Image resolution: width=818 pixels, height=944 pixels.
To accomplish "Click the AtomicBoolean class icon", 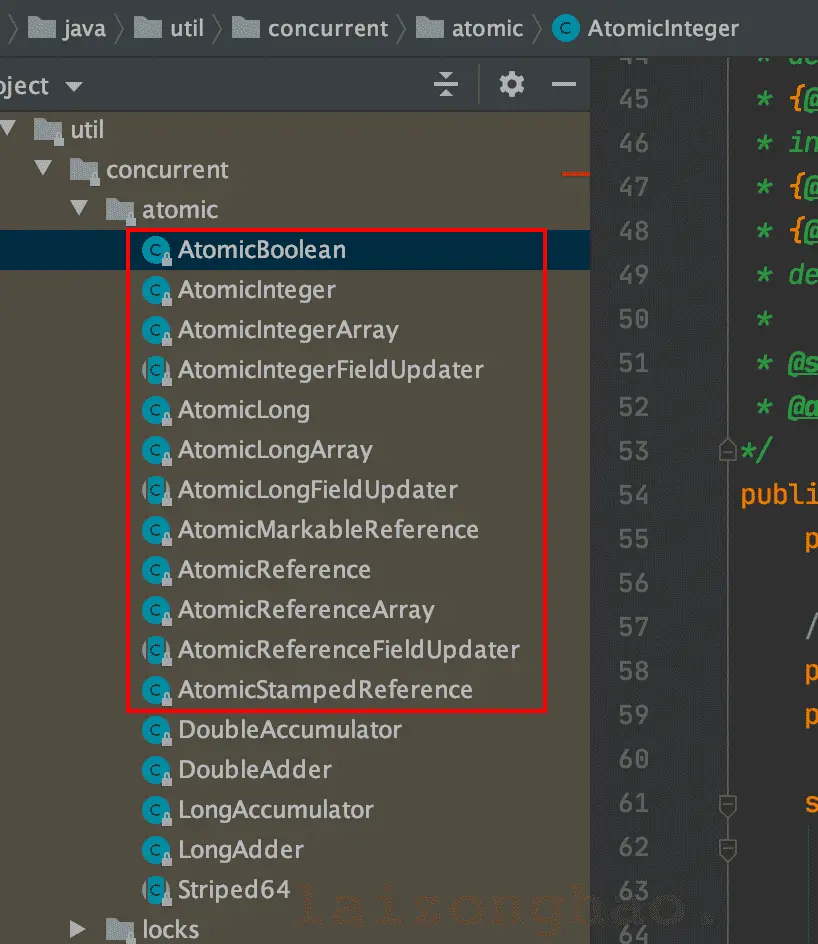I will 156,250.
